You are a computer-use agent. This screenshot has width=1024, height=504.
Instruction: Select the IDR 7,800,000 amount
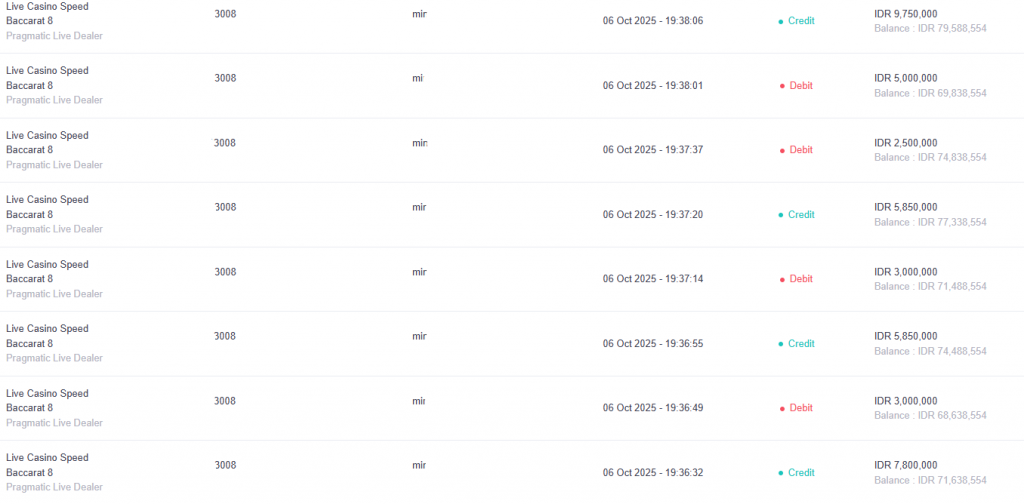pyautogui.click(x=906, y=465)
